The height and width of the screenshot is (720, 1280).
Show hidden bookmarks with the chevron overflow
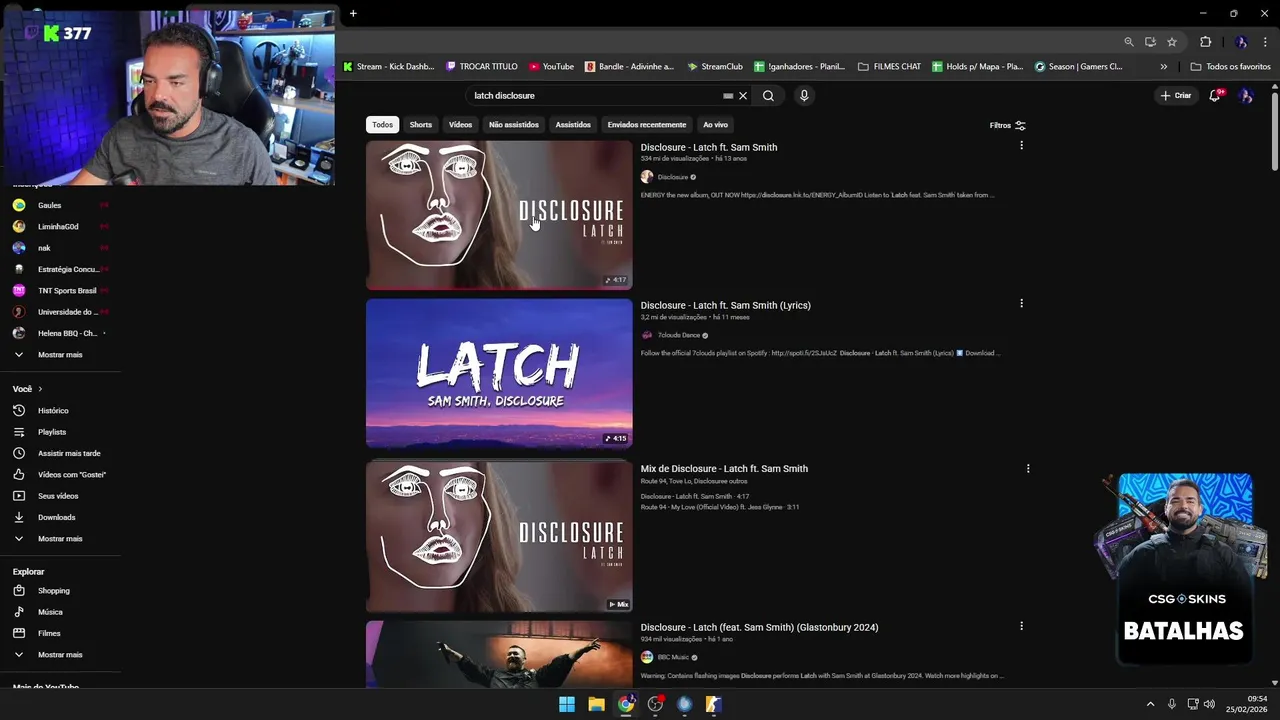(x=1163, y=67)
